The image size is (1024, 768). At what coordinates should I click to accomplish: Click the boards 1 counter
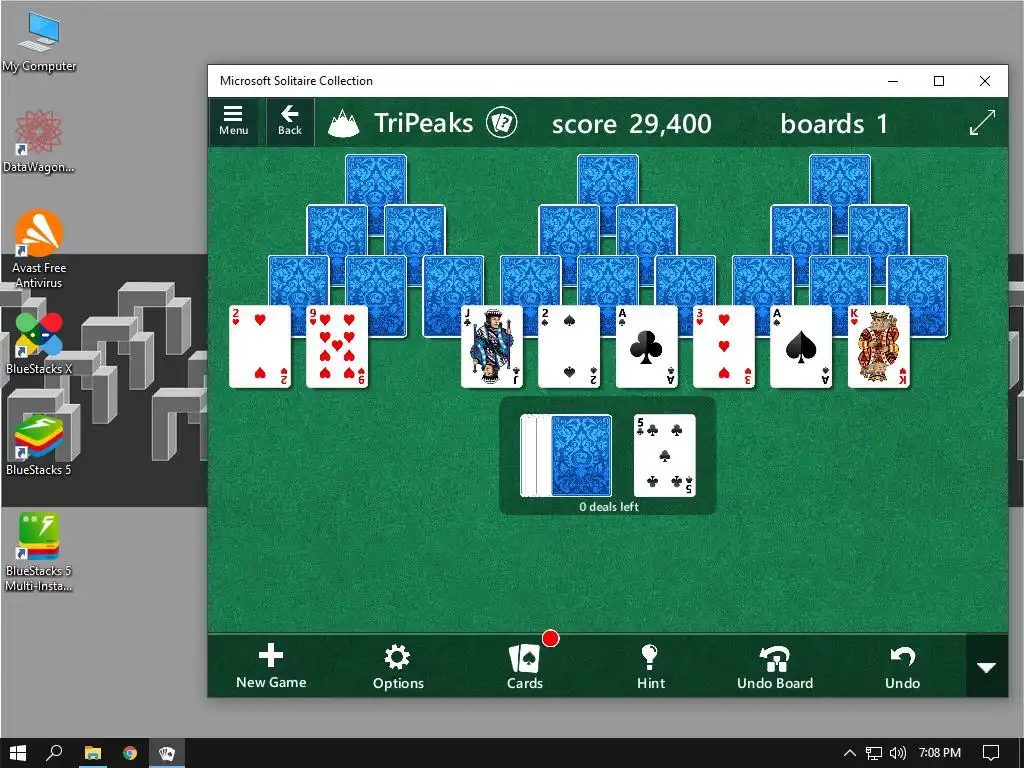point(834,123)
